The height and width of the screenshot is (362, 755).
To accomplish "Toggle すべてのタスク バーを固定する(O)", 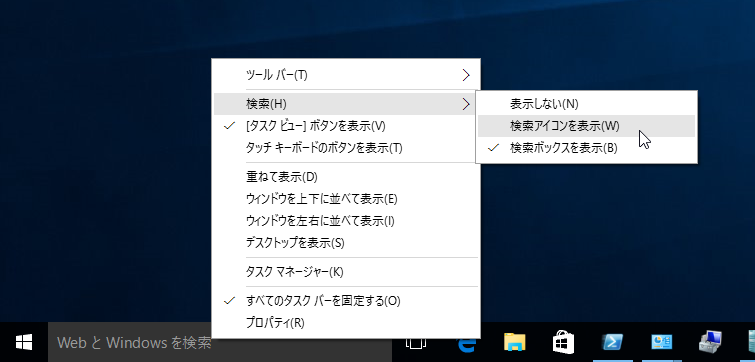I will (347, 301).
